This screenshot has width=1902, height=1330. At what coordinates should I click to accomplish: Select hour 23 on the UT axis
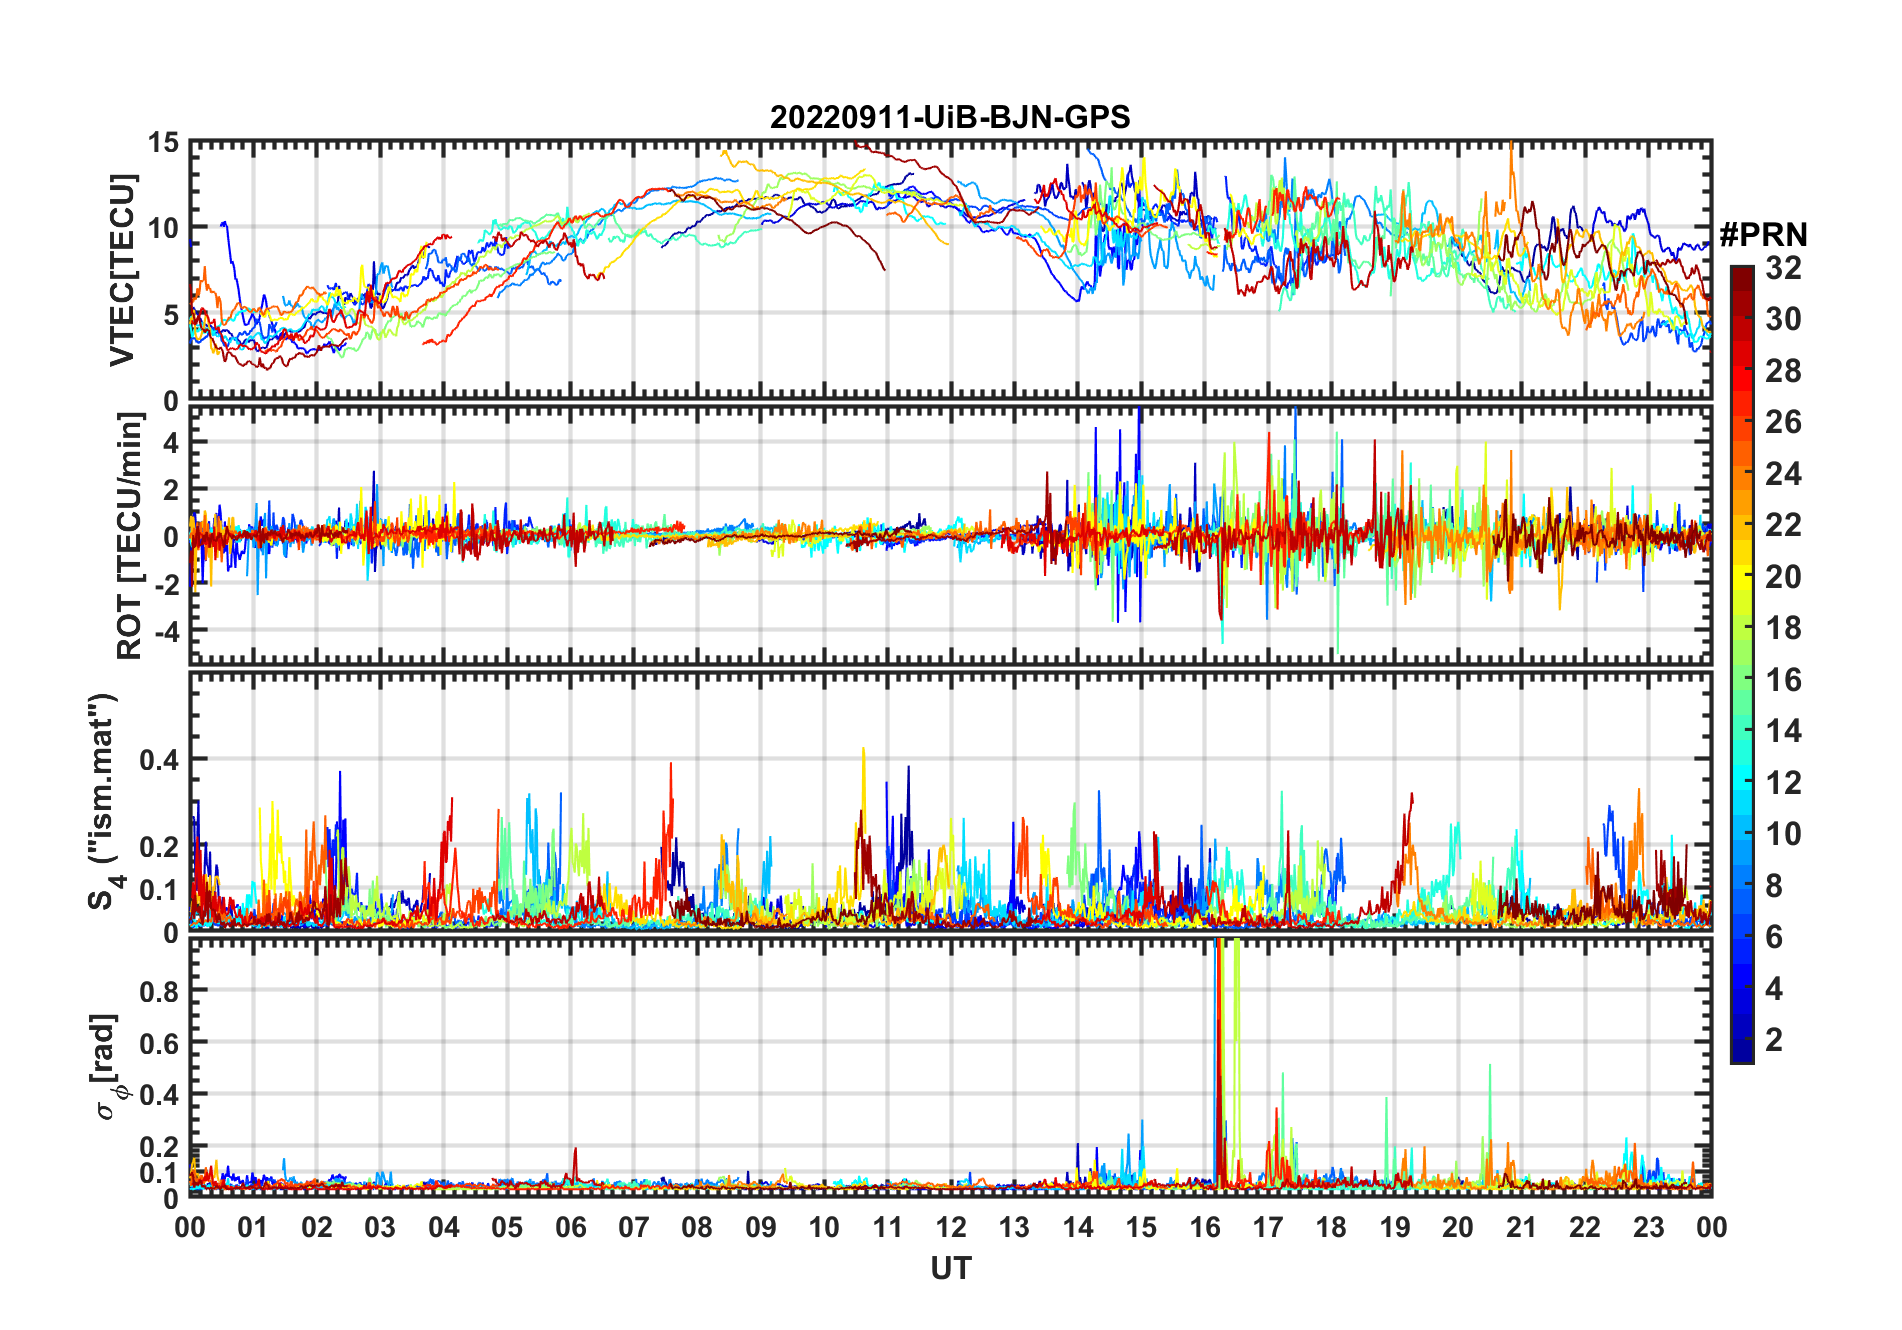[x=1648, y=1227]
